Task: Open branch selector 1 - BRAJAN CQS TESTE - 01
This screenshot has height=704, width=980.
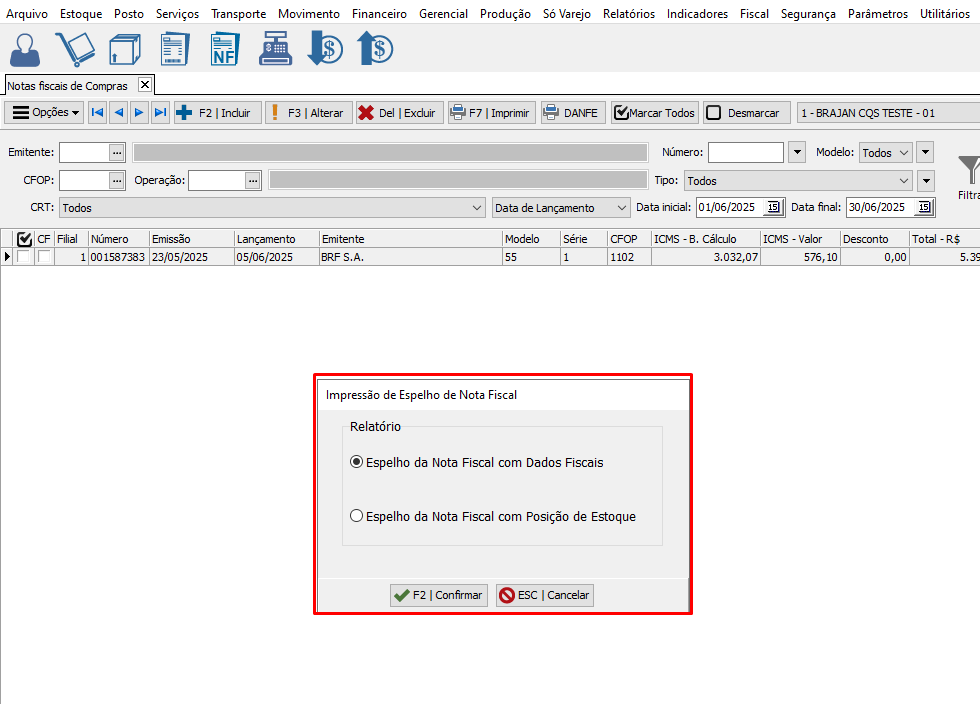Action: click(888, 113)
